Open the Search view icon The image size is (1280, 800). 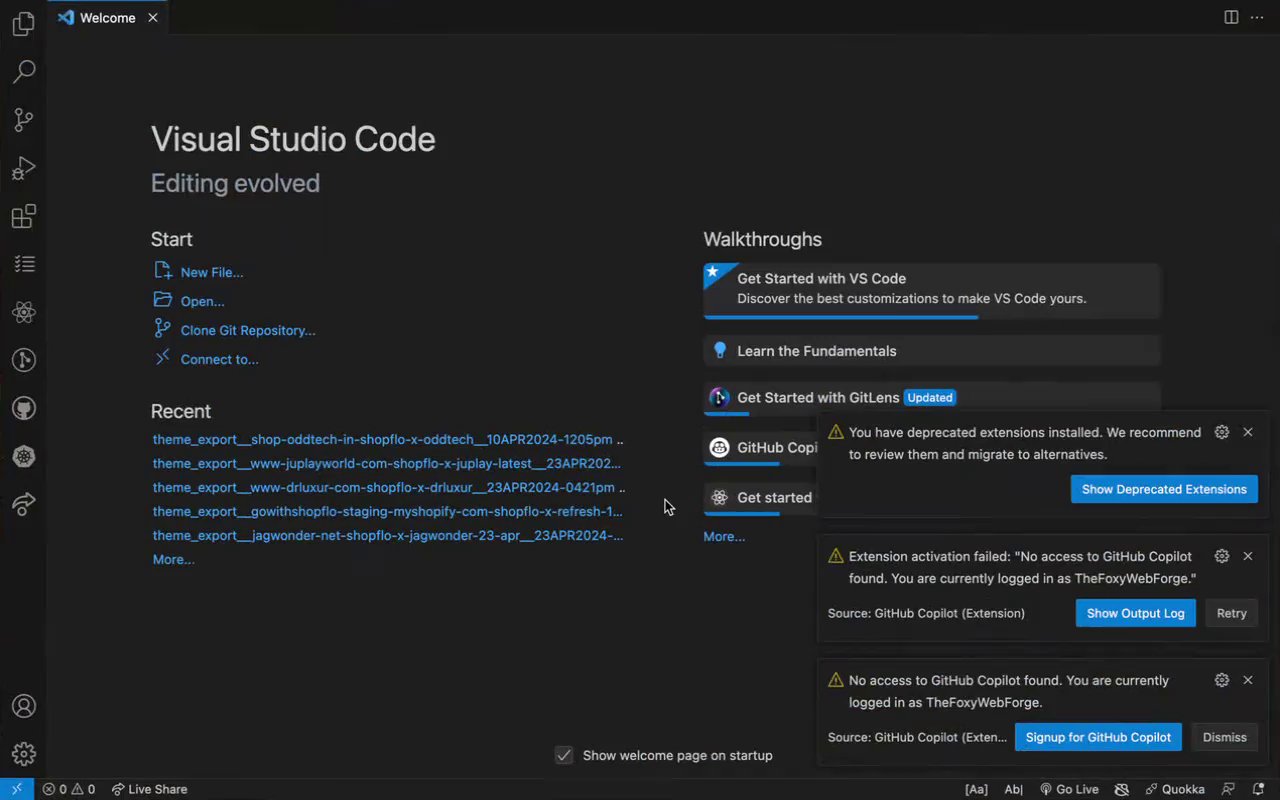point(23,72)
